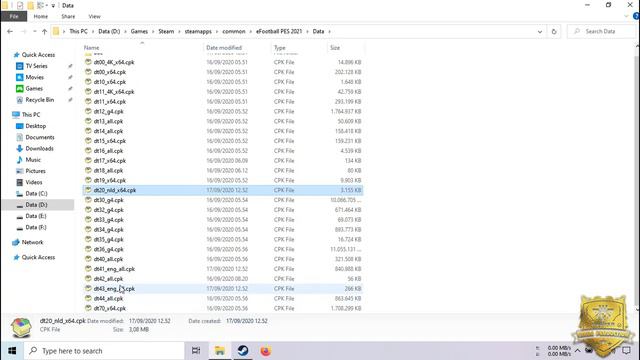This screenshot has width=640, height=360.
Task: Sort files by Date modified column
Action: pyautogui.click(x=224, y=48)
